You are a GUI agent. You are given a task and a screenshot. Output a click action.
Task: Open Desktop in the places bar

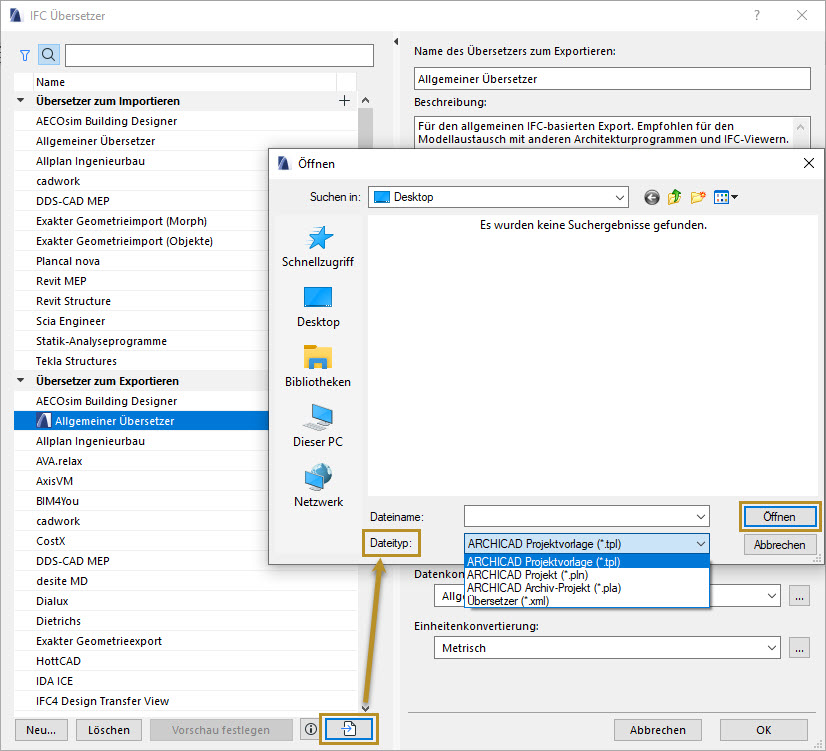tap(318, 307)
